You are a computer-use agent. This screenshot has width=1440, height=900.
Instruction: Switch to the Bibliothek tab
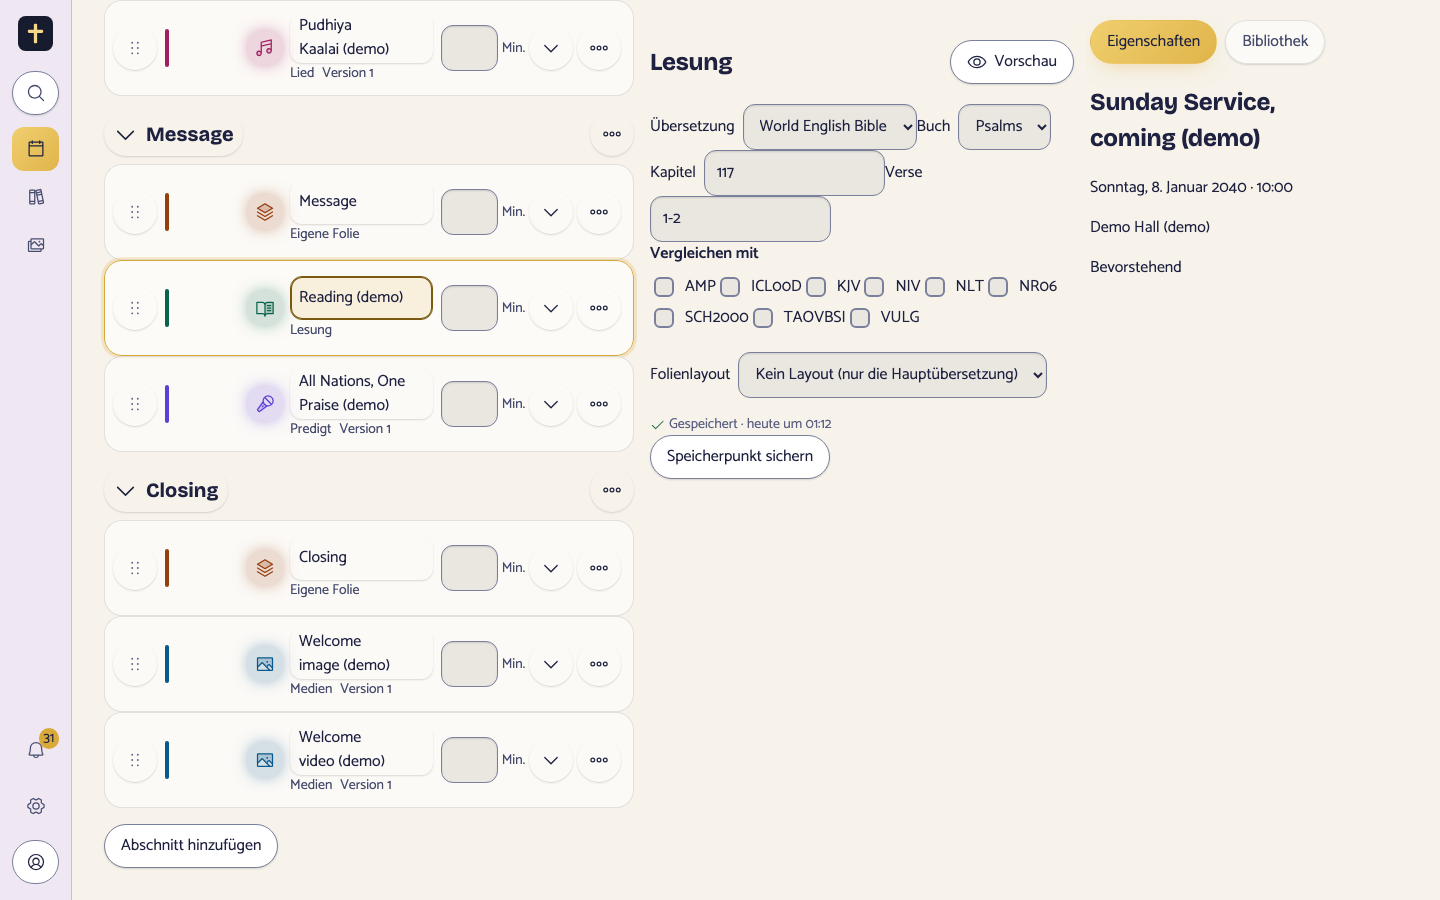click(1275, 42)
